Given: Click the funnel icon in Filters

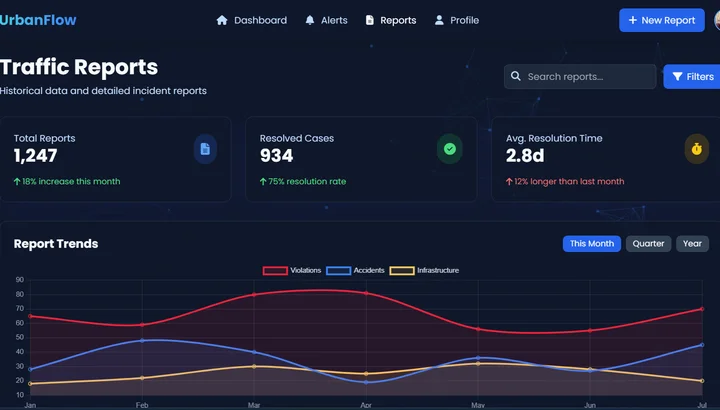Looking at the screenshot, I should coord(677,77).
